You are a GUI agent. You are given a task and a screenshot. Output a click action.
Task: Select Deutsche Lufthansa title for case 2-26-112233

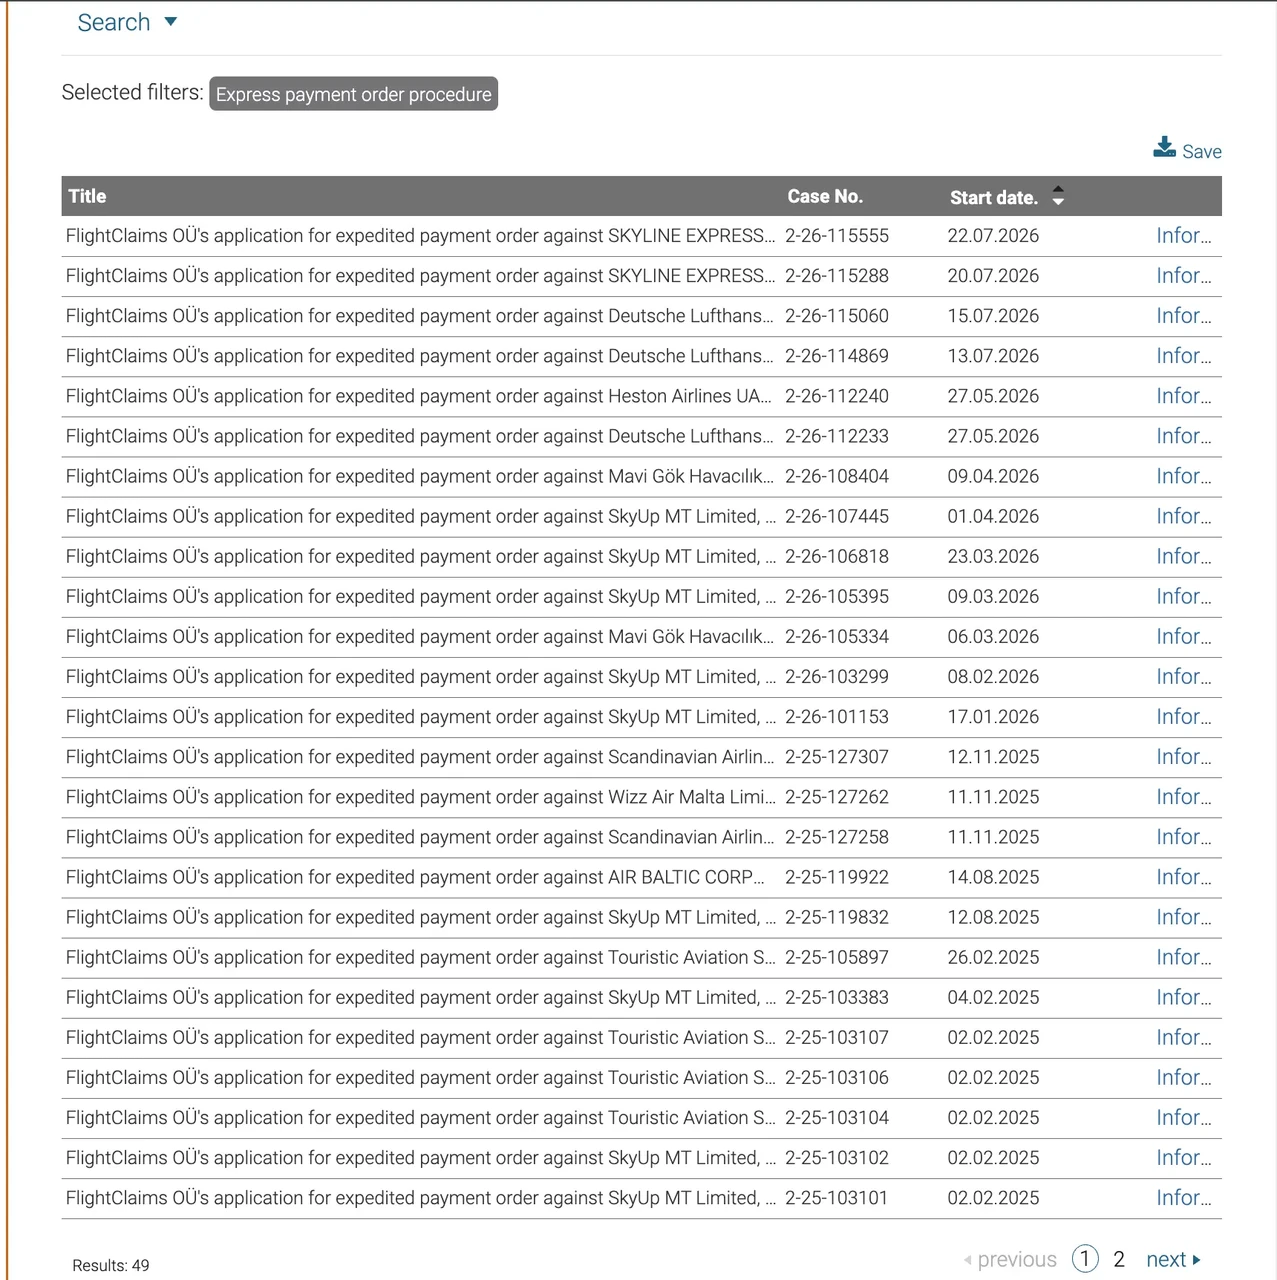pyautogui.click(x=420, y=436)
